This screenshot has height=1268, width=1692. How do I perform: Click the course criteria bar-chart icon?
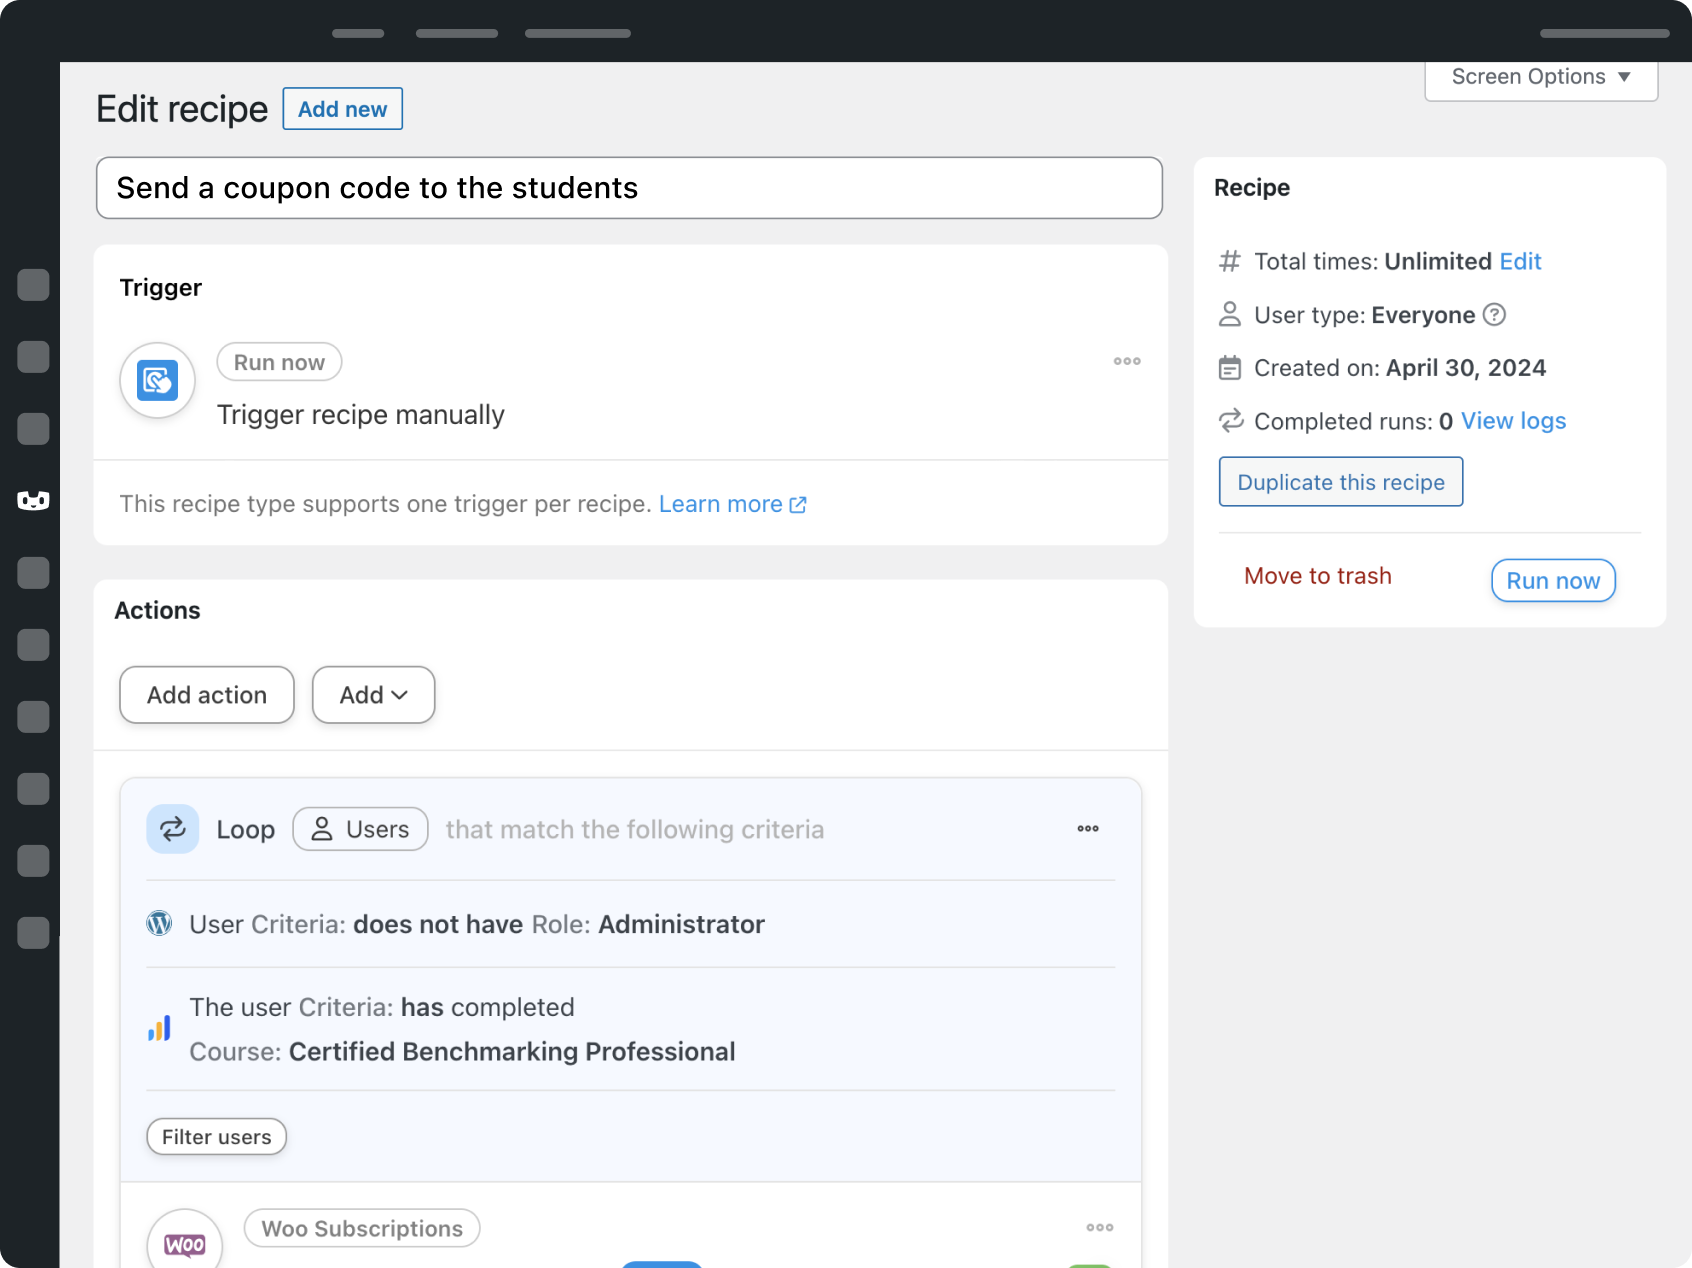click(159, 1029)
